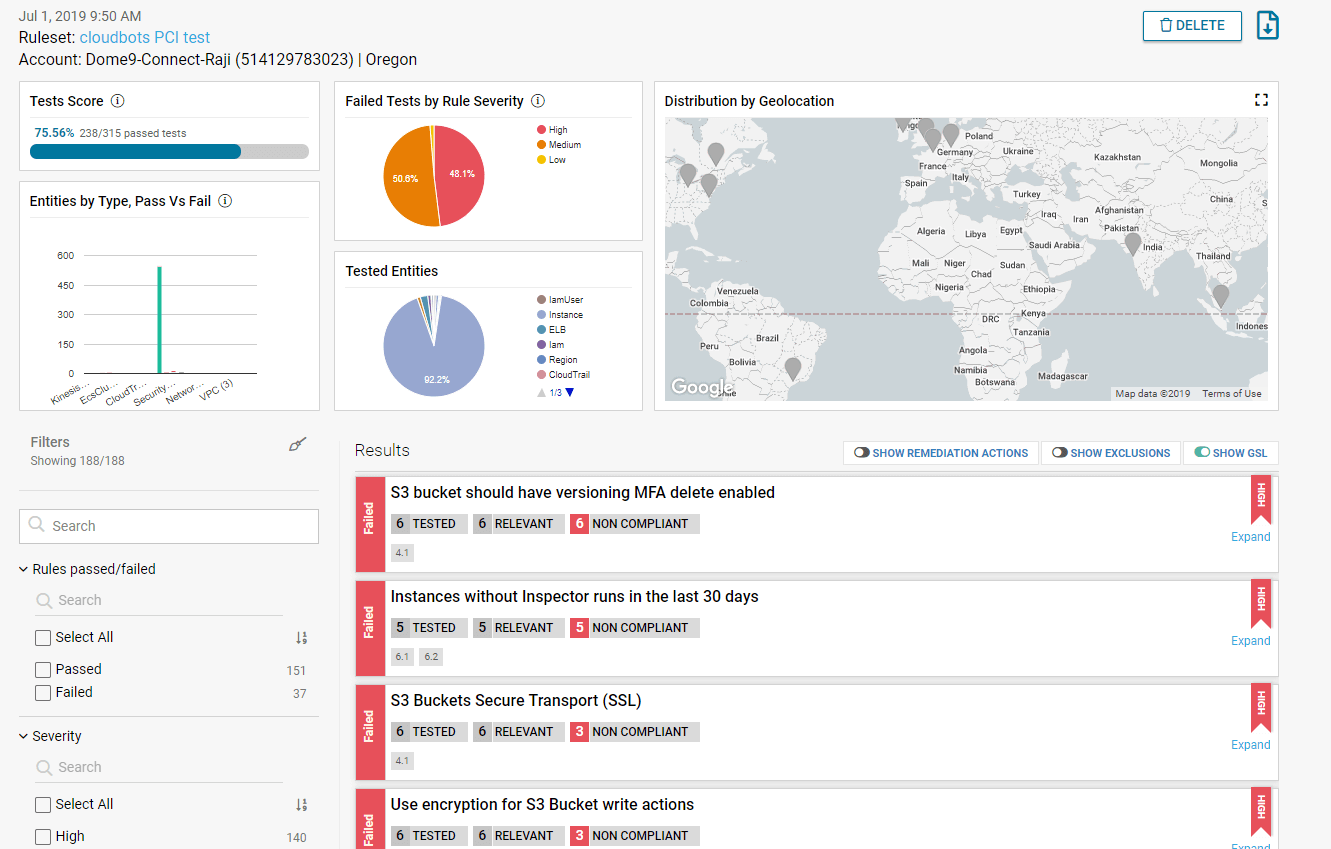Click HIGH ribbon on S3 Secure Transport rule
This screenshot has width=1331, height=849.
click(1261, 707)
